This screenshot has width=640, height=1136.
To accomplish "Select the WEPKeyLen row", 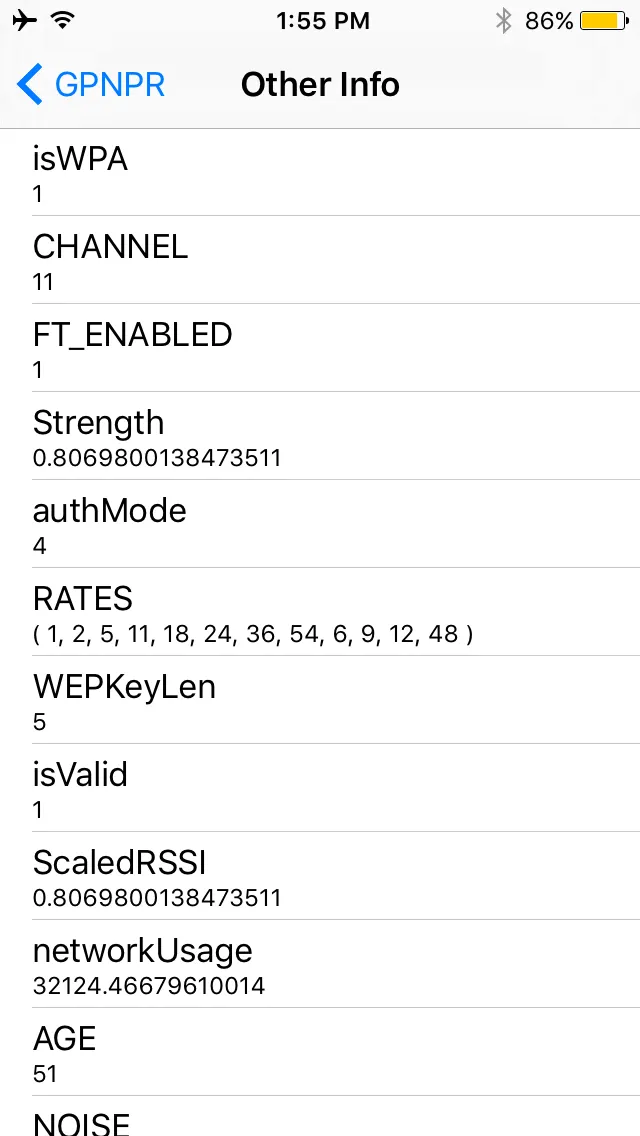I will click(x=320, y=700).
